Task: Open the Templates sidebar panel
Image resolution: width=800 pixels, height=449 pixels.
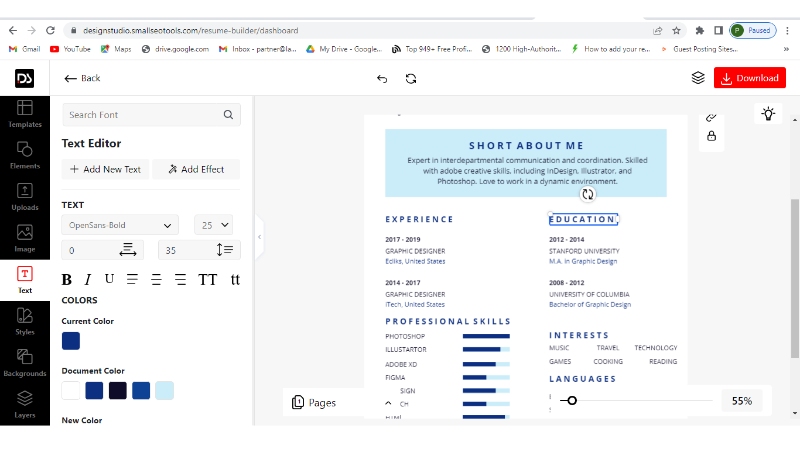Action: coord(25,114)
